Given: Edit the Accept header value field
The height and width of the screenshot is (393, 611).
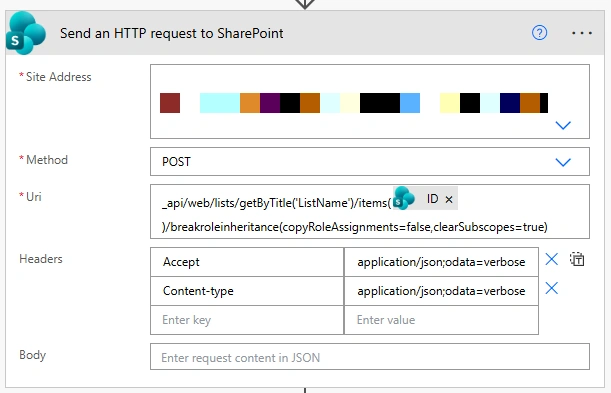Looking at the screenshot, I should click(x=441, y=262).
